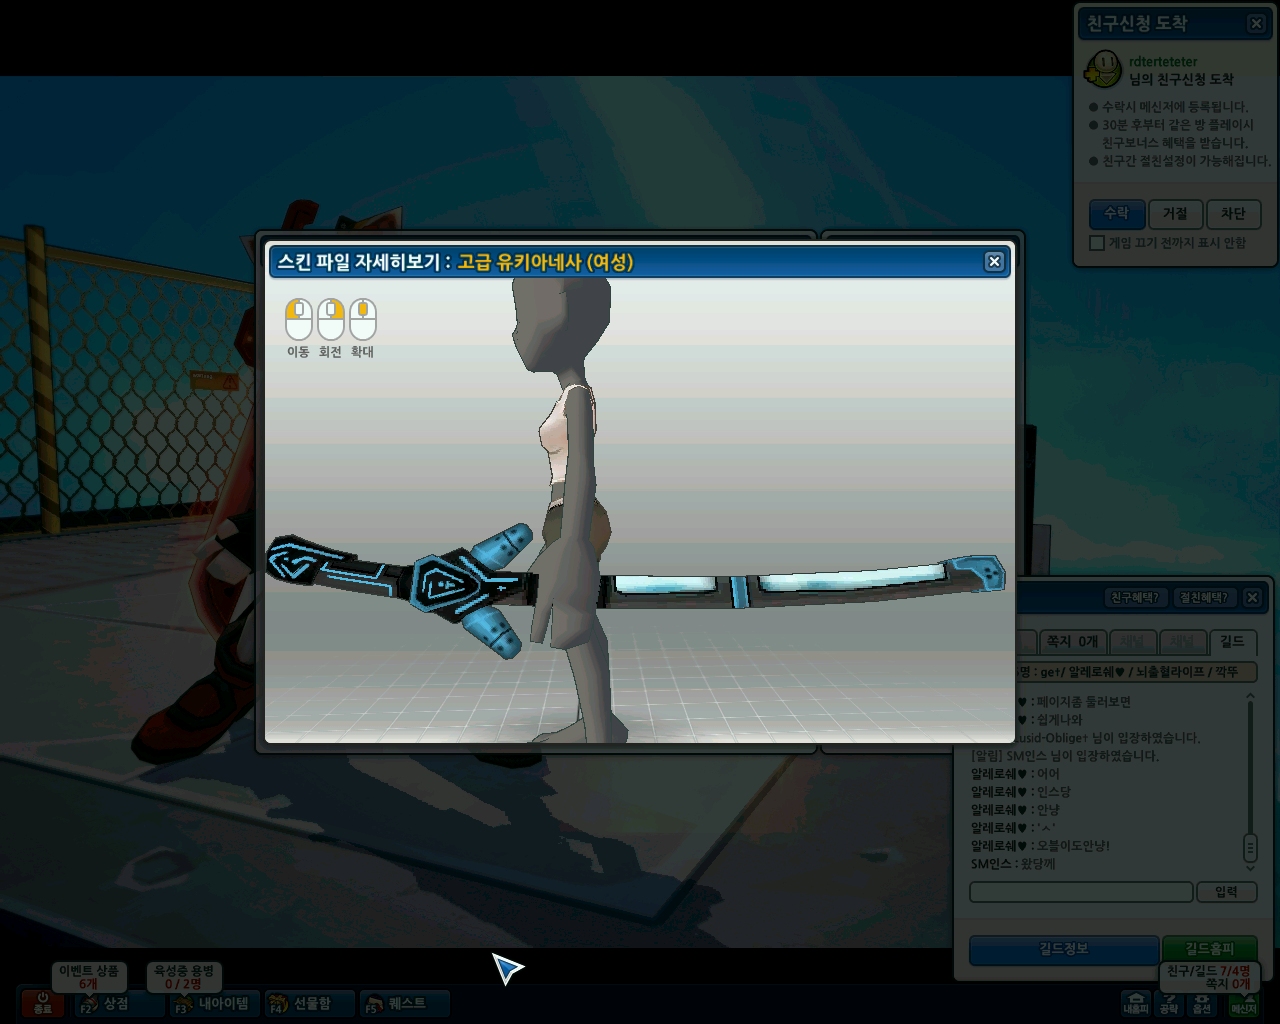Close the skin file detail viewer window
Viewport: 1280px width, 1024px height.
point(994,261)
